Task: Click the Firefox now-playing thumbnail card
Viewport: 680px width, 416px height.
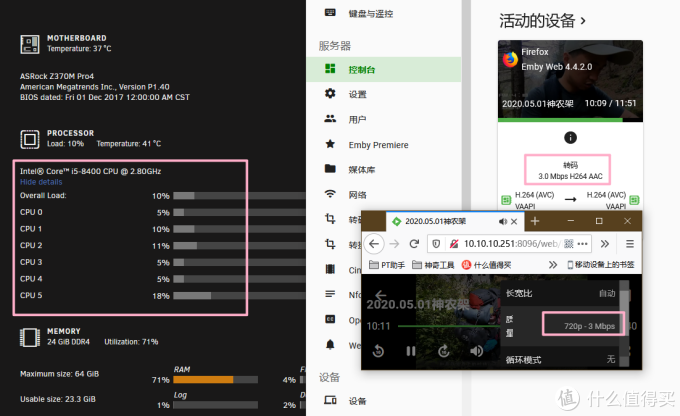Action: (x=570, y=81)
